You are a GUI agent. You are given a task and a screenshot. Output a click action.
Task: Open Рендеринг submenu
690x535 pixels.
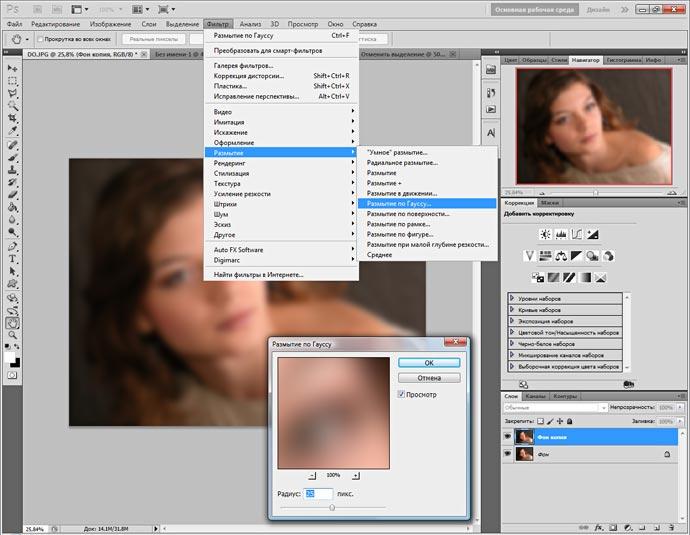click(x=282, y=163)
